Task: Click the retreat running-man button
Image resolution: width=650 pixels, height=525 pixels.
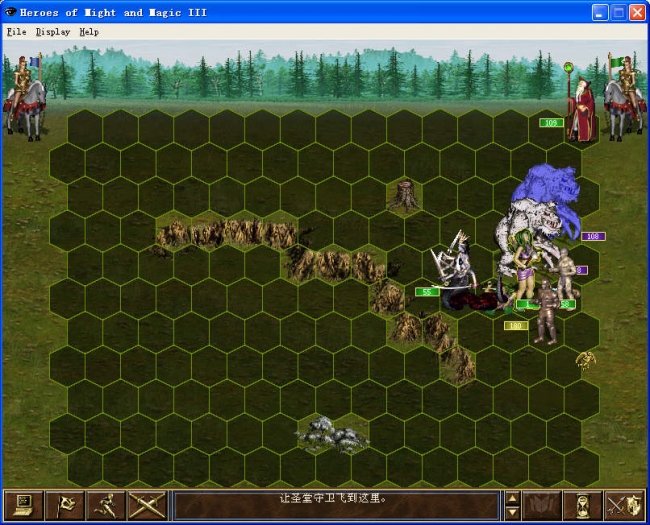Action: point(105,506)
